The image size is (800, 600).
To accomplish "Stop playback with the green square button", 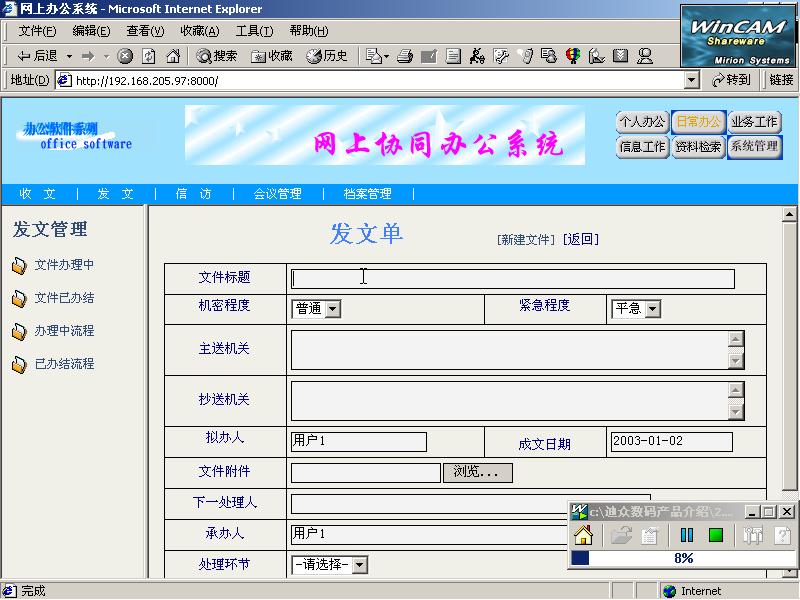I will [716, 536].
